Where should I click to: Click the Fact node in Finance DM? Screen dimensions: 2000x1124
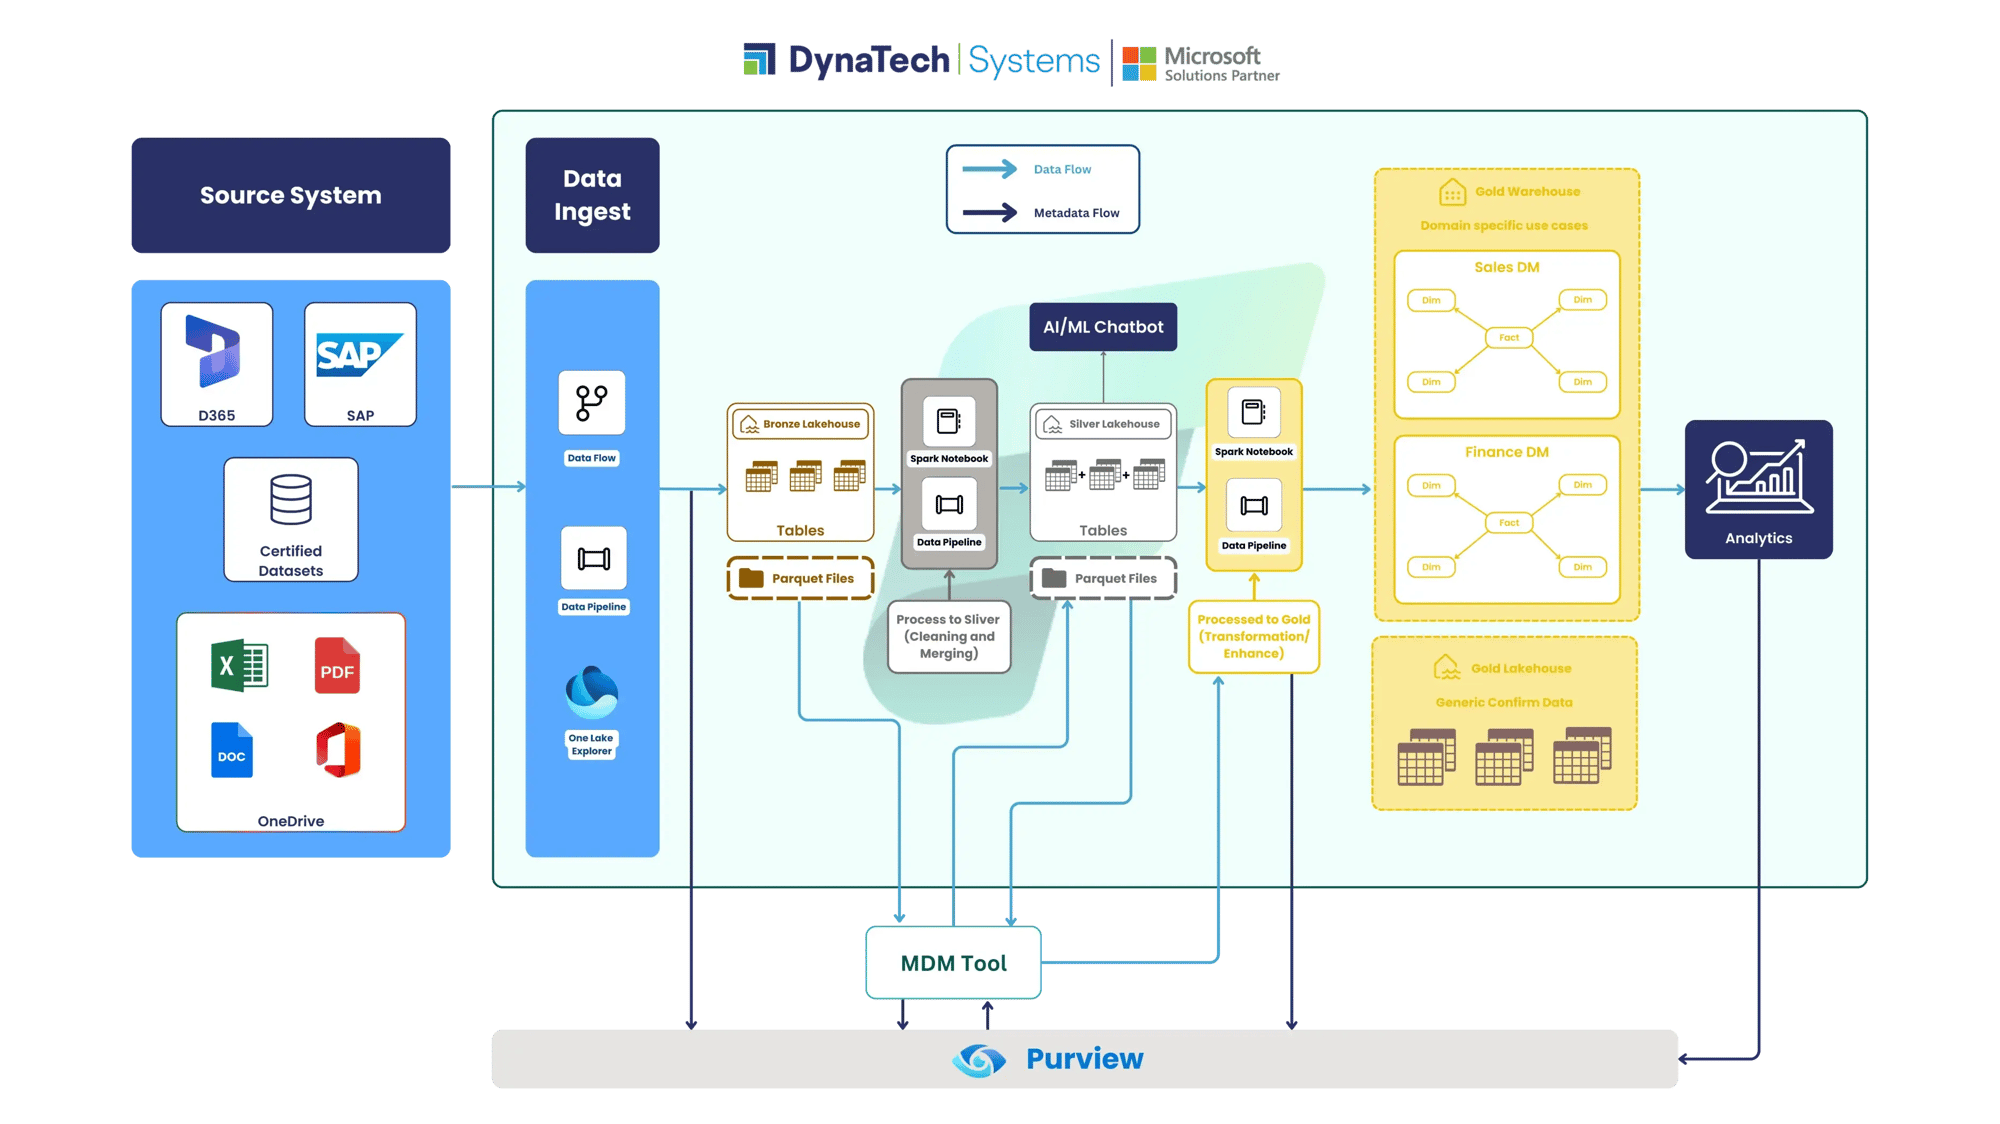[1509, 523]
